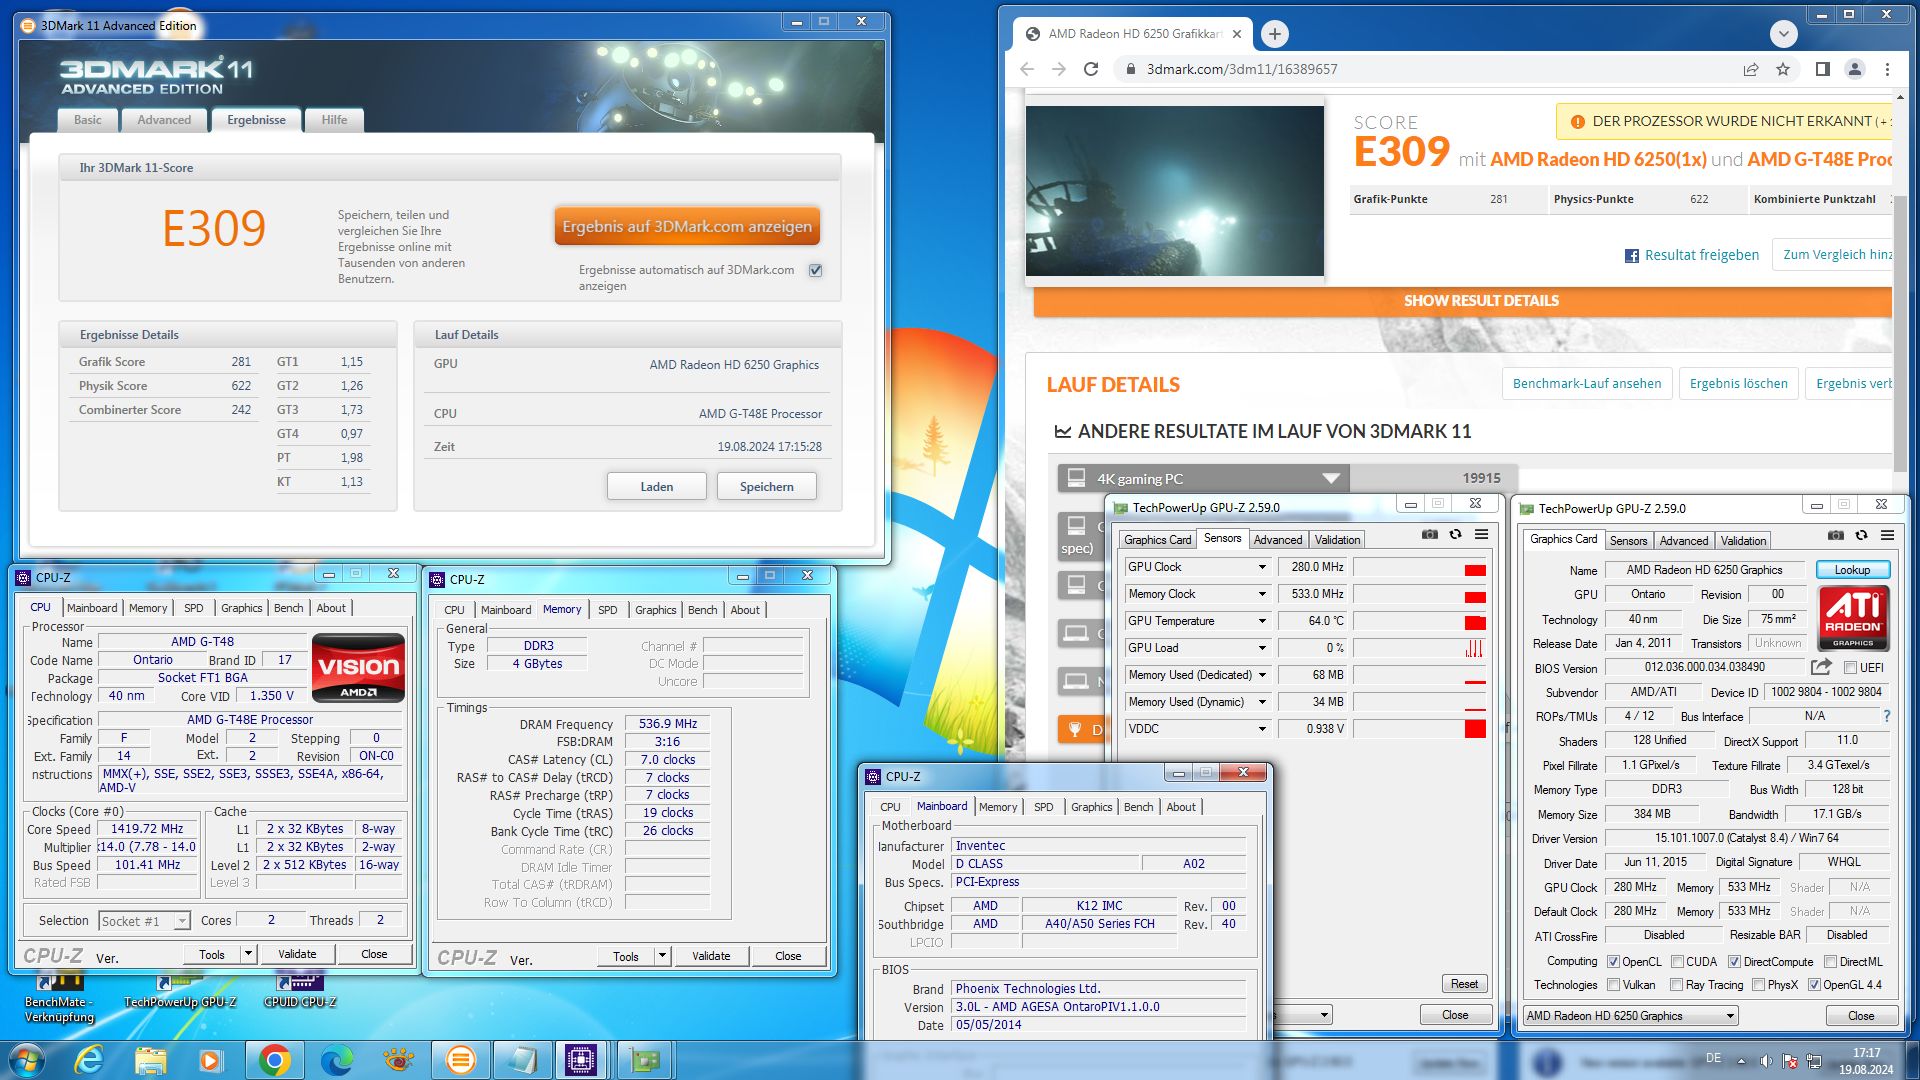Open the GPU Load sensor dropdown
The height and width of the screenshot is (1080, 1920).
[x=1262, y=648]
